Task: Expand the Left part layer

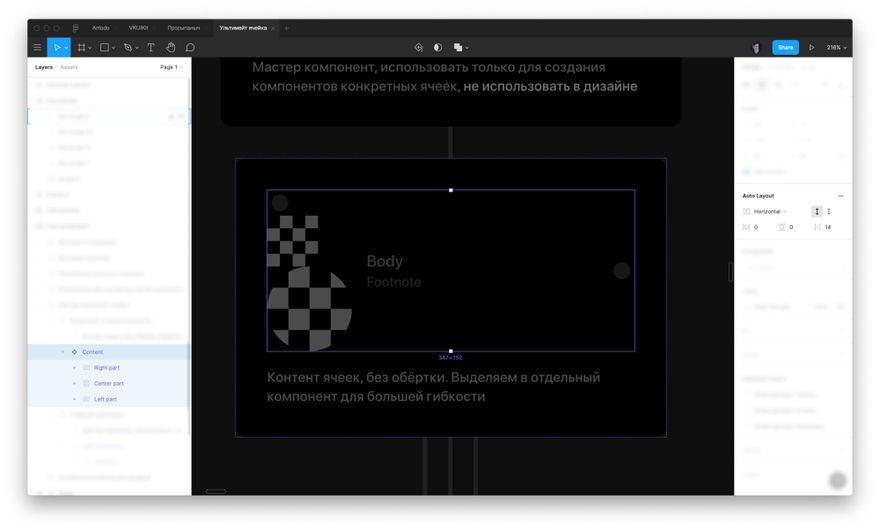Action: coord(74,399)
